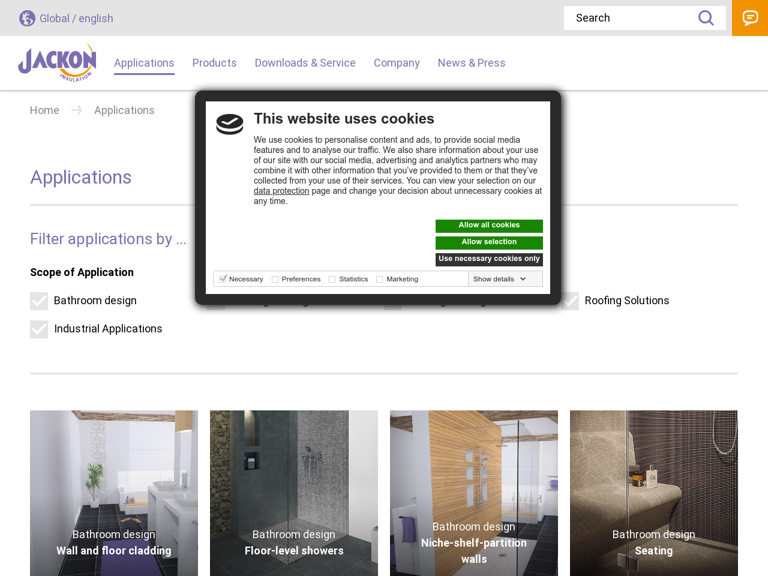This screenshot has width=768, height=576.
Task: Click the search magnifier icon
Action: click(x=706, y=18)
